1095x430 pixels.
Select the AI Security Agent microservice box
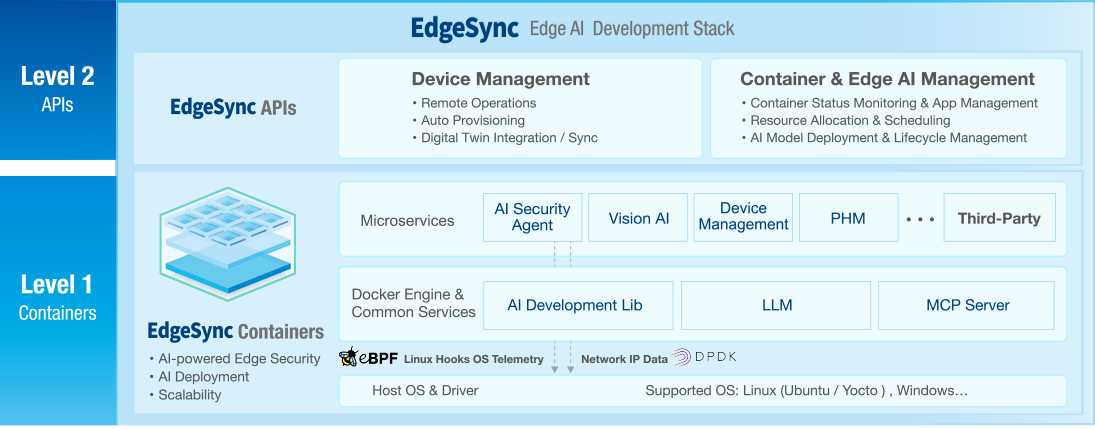532,217
